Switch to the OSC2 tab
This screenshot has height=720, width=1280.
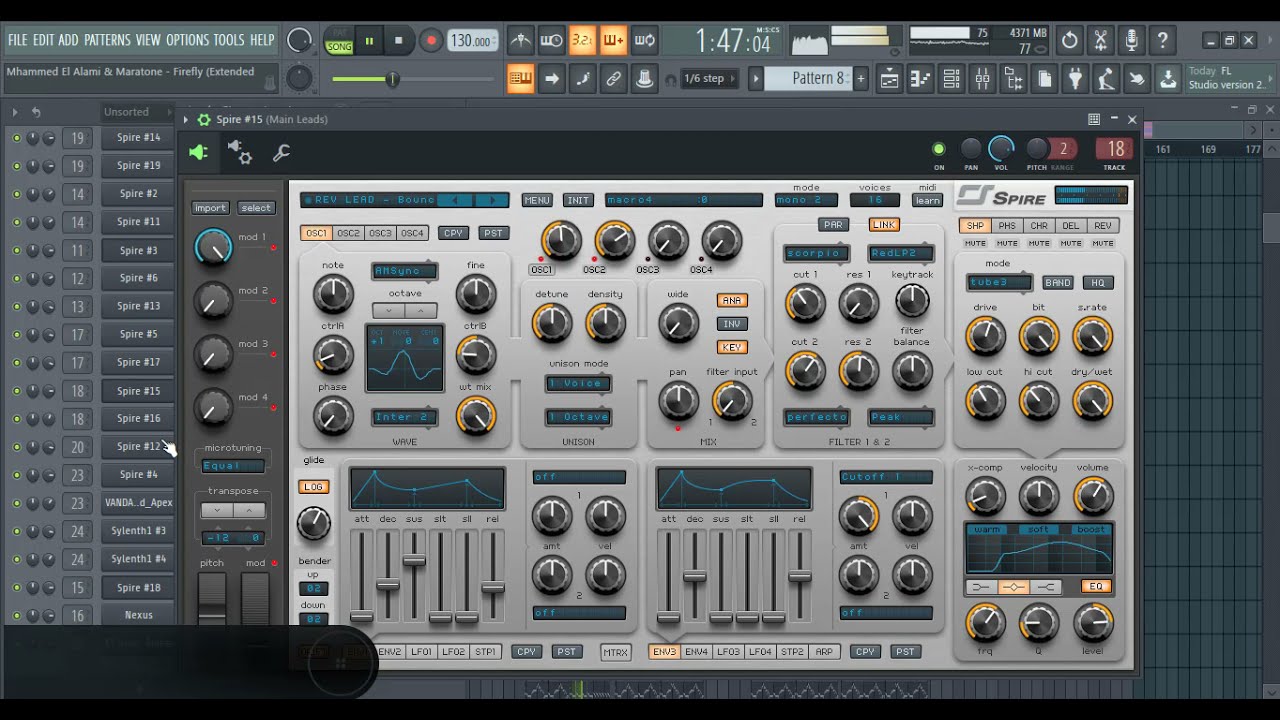tap(348, 233)
